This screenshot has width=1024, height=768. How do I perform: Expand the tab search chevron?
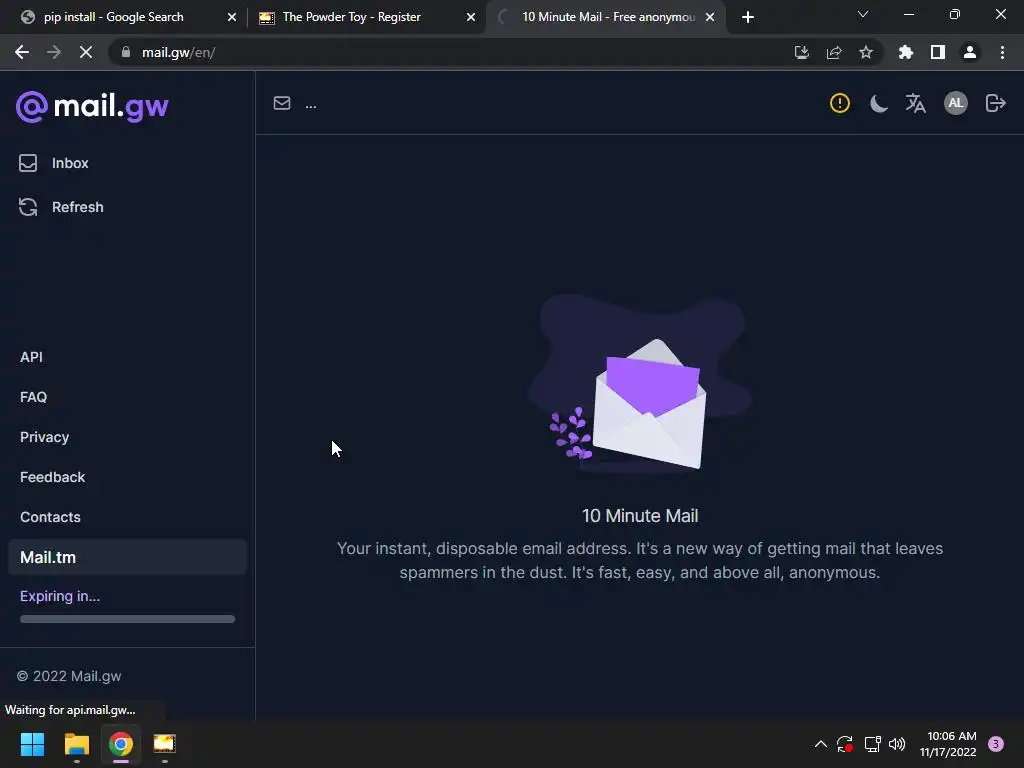(x=863, y=14)
